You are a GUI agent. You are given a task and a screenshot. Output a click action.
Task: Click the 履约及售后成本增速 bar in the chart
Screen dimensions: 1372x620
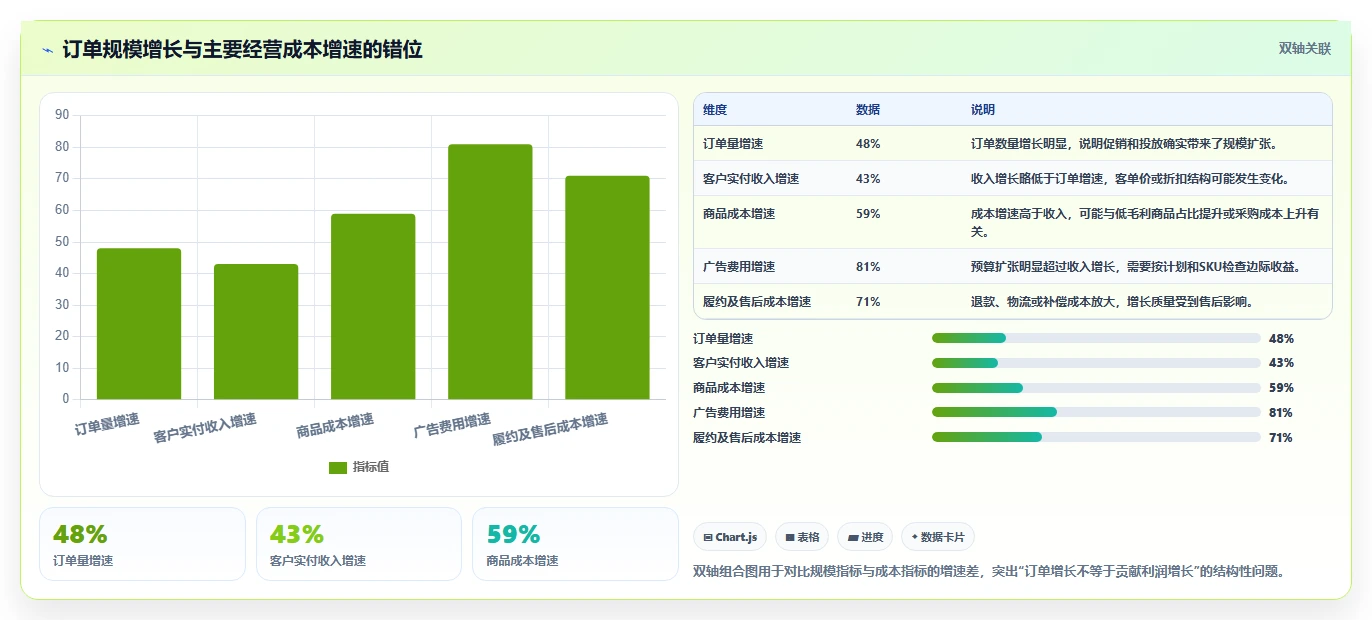click(x=607, y=288)
